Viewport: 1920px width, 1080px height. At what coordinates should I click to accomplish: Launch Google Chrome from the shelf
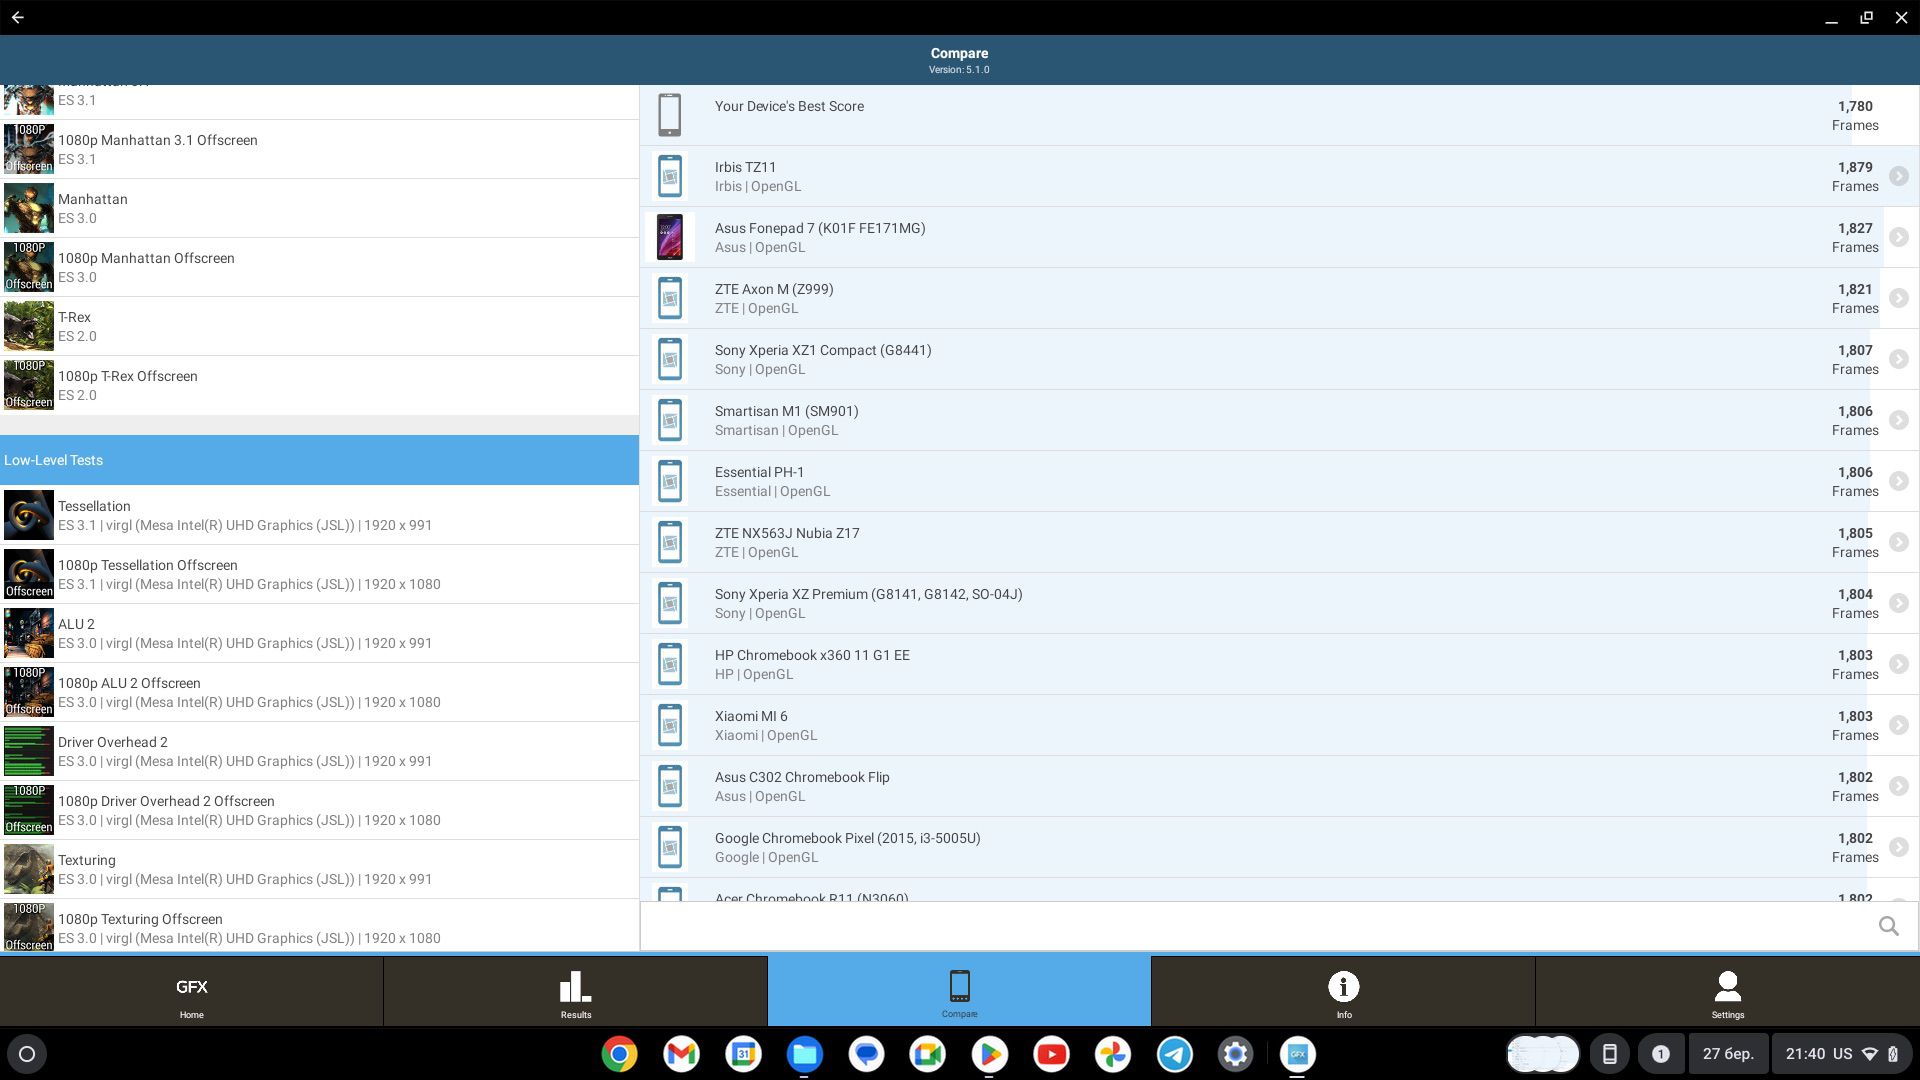click(x=619, y=1054)
